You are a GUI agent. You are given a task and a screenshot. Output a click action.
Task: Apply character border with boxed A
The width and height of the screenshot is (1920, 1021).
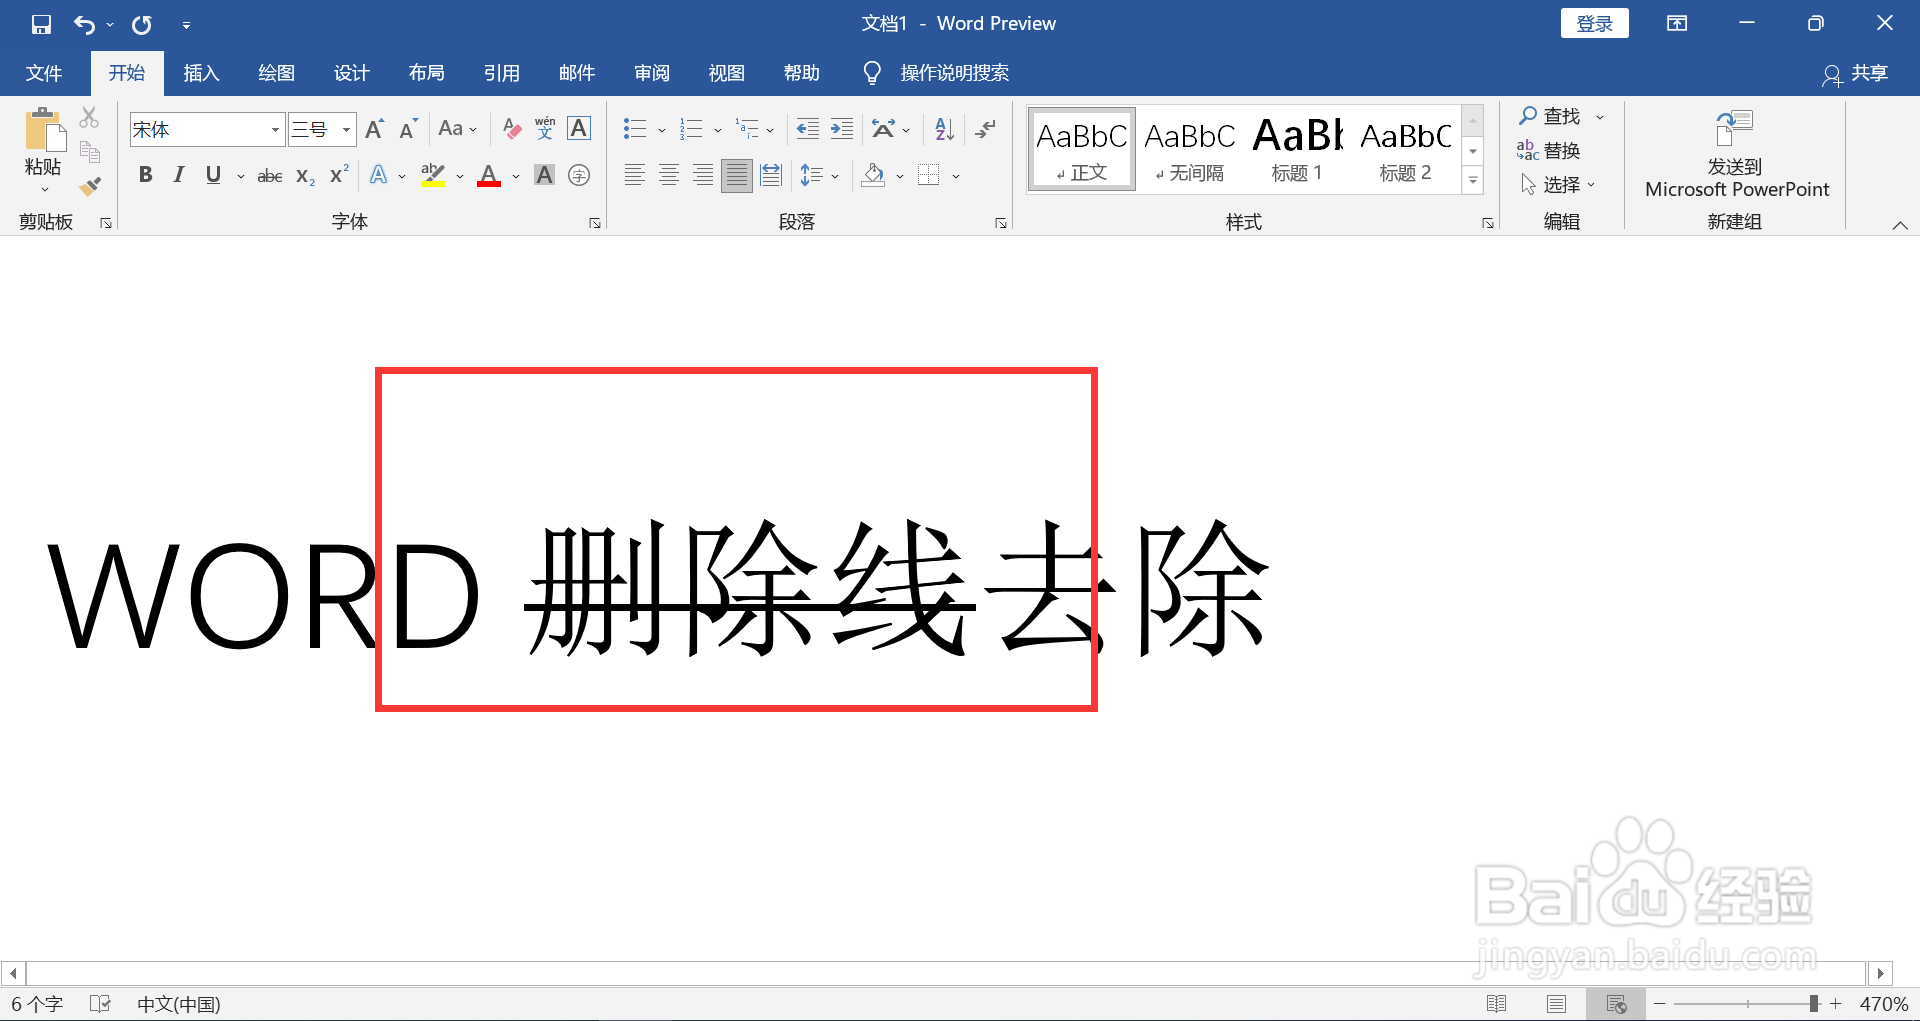click(579, 129)
